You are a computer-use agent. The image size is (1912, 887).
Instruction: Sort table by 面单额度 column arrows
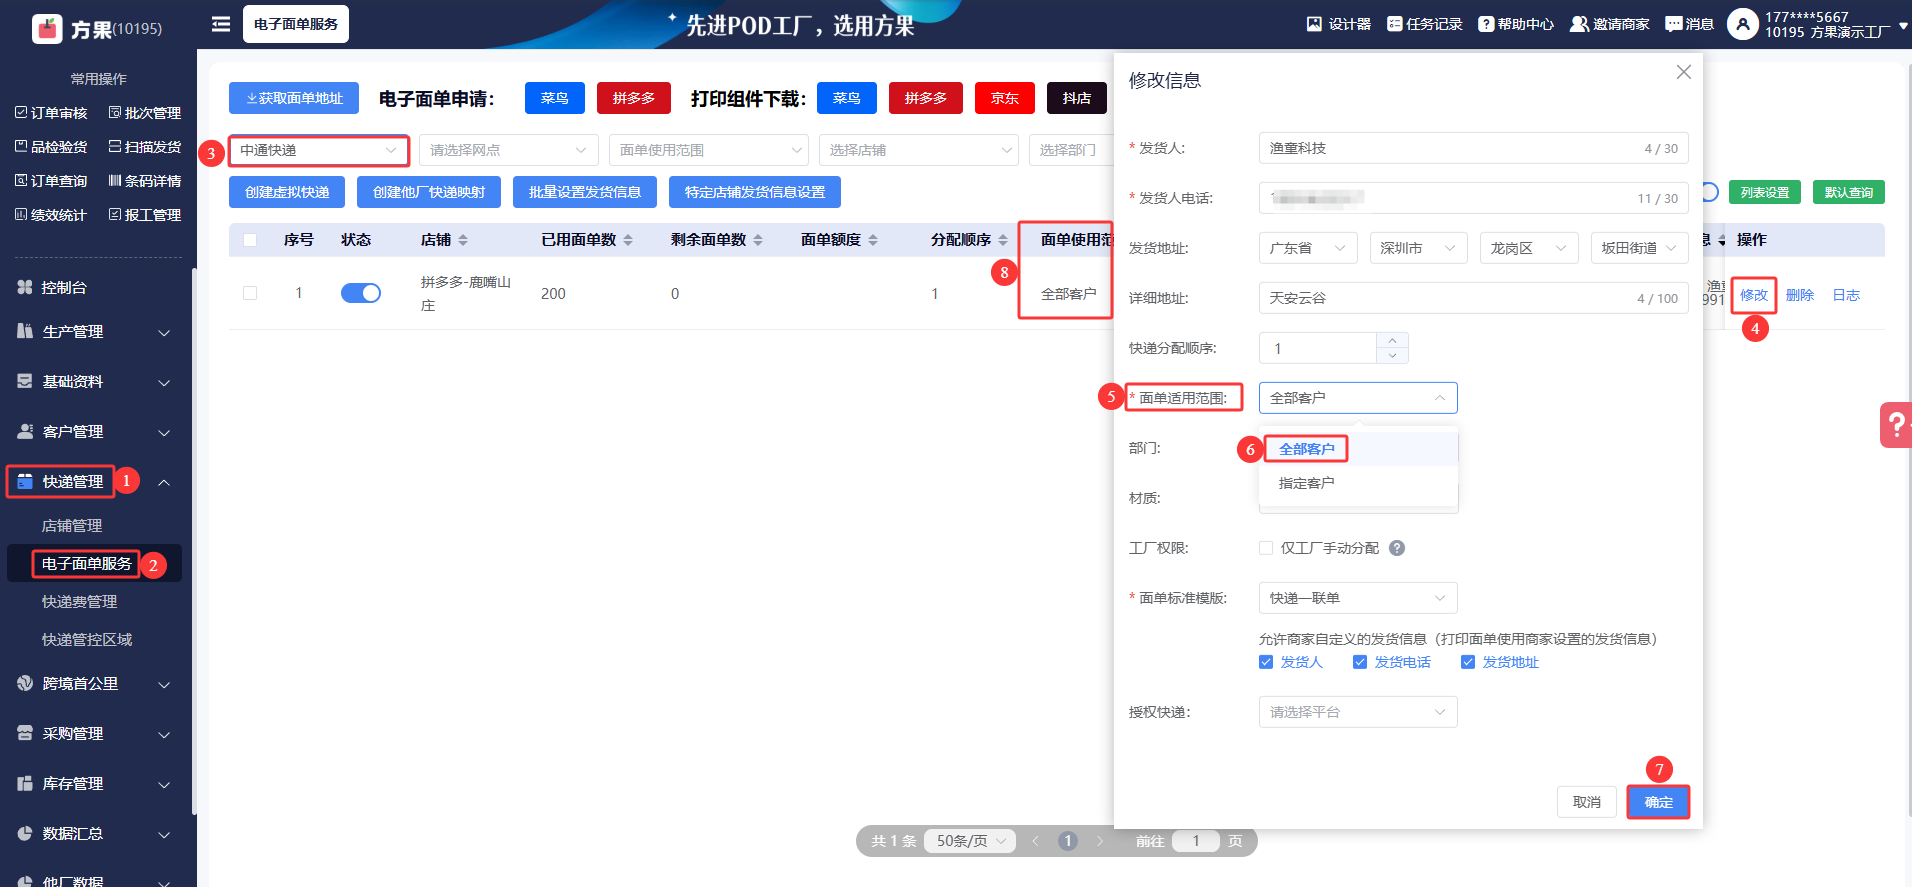pos(873,240)
